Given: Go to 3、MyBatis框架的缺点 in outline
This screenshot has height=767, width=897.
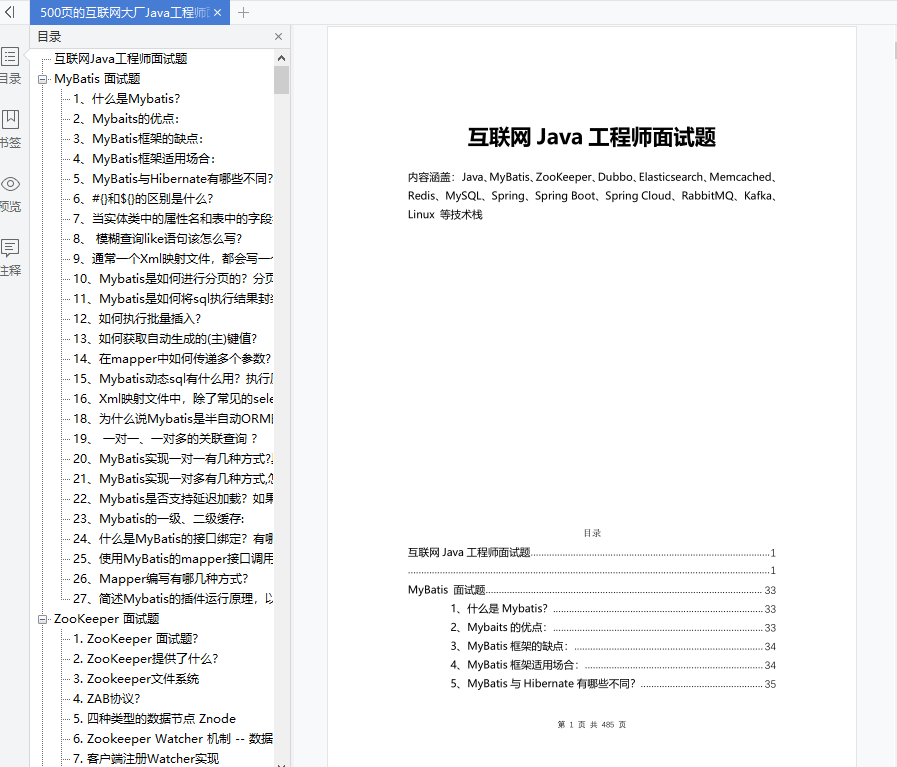Looking at the screenshot, I should coord(138,139).
